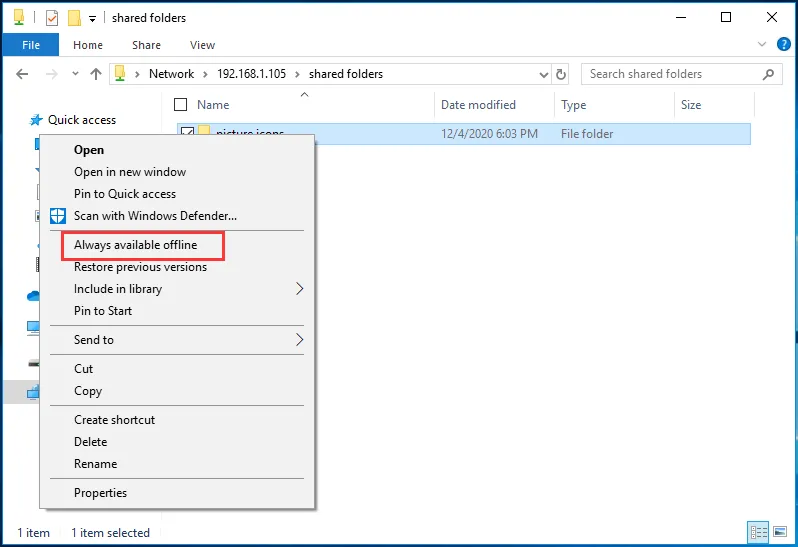This screenshot has width=798, height=547.
Task: Select Properties in the context menu
Action: point(100,493)
